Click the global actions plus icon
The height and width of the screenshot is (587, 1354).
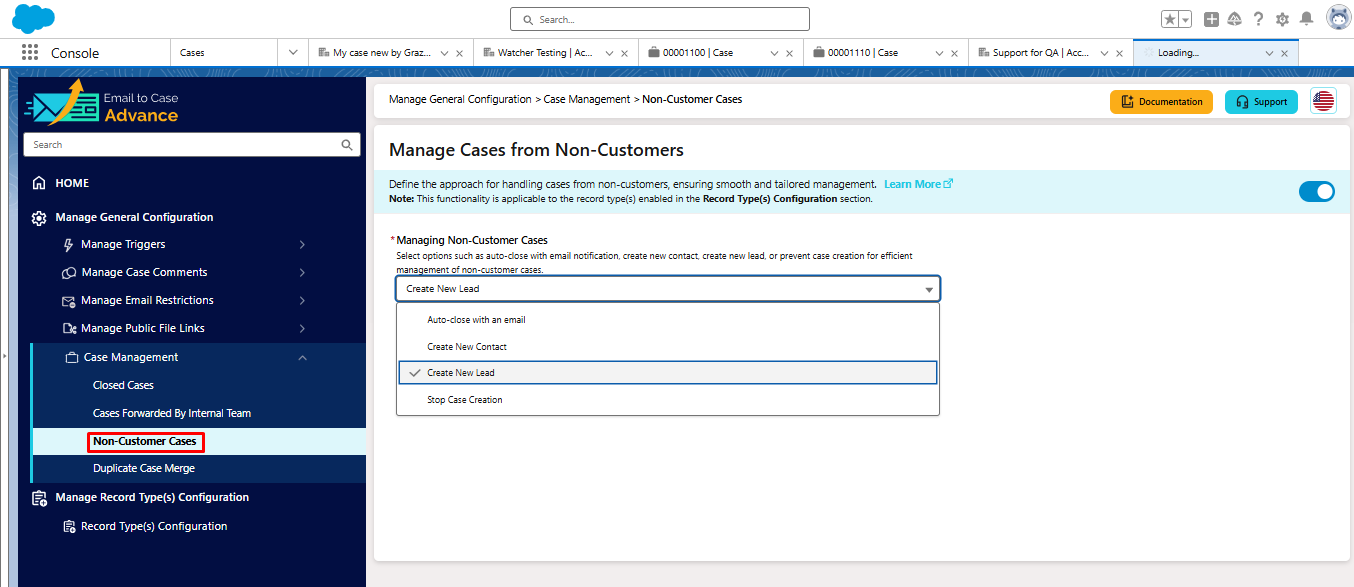pos(1211,19)
